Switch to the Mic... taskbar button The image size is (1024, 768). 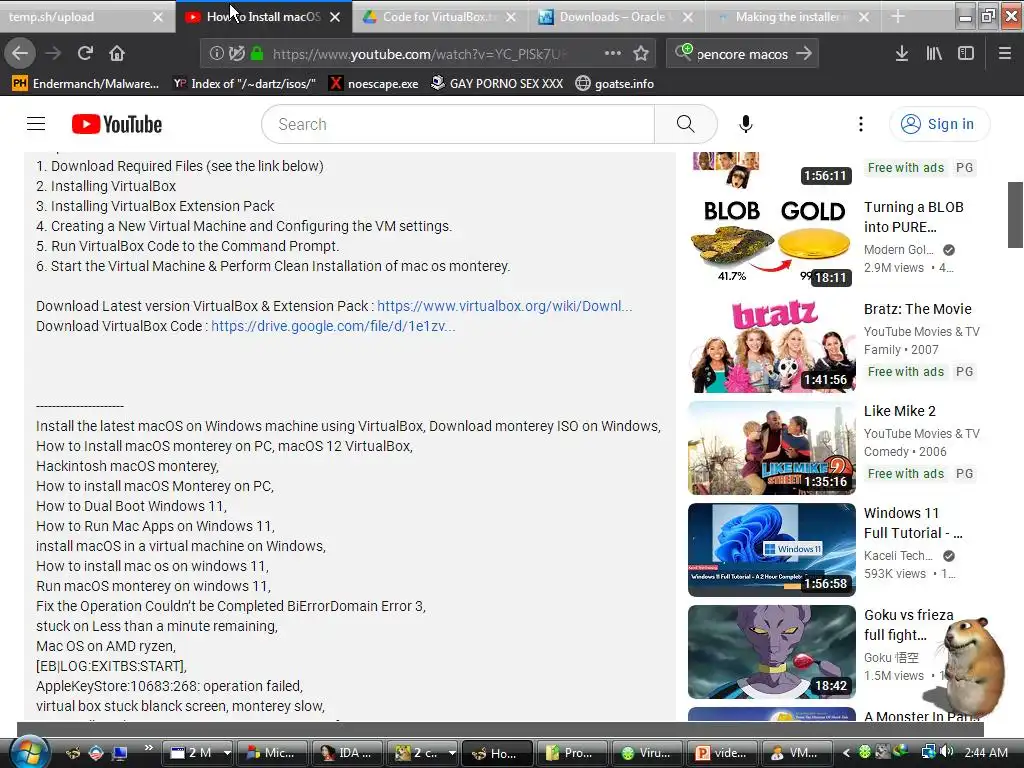pos(273,753)
